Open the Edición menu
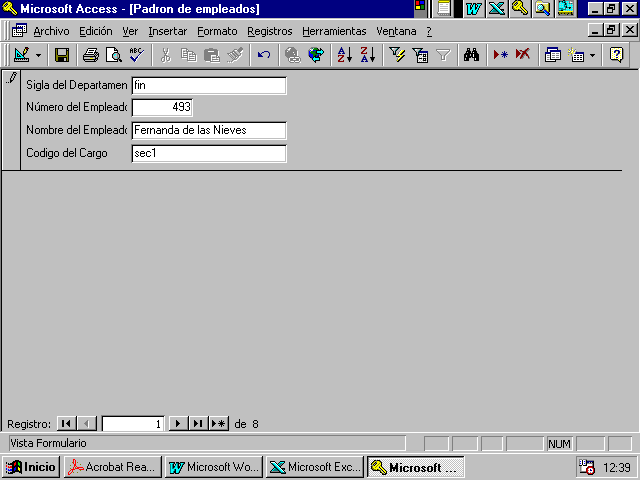The image size is (640, 480). (96, 31)
